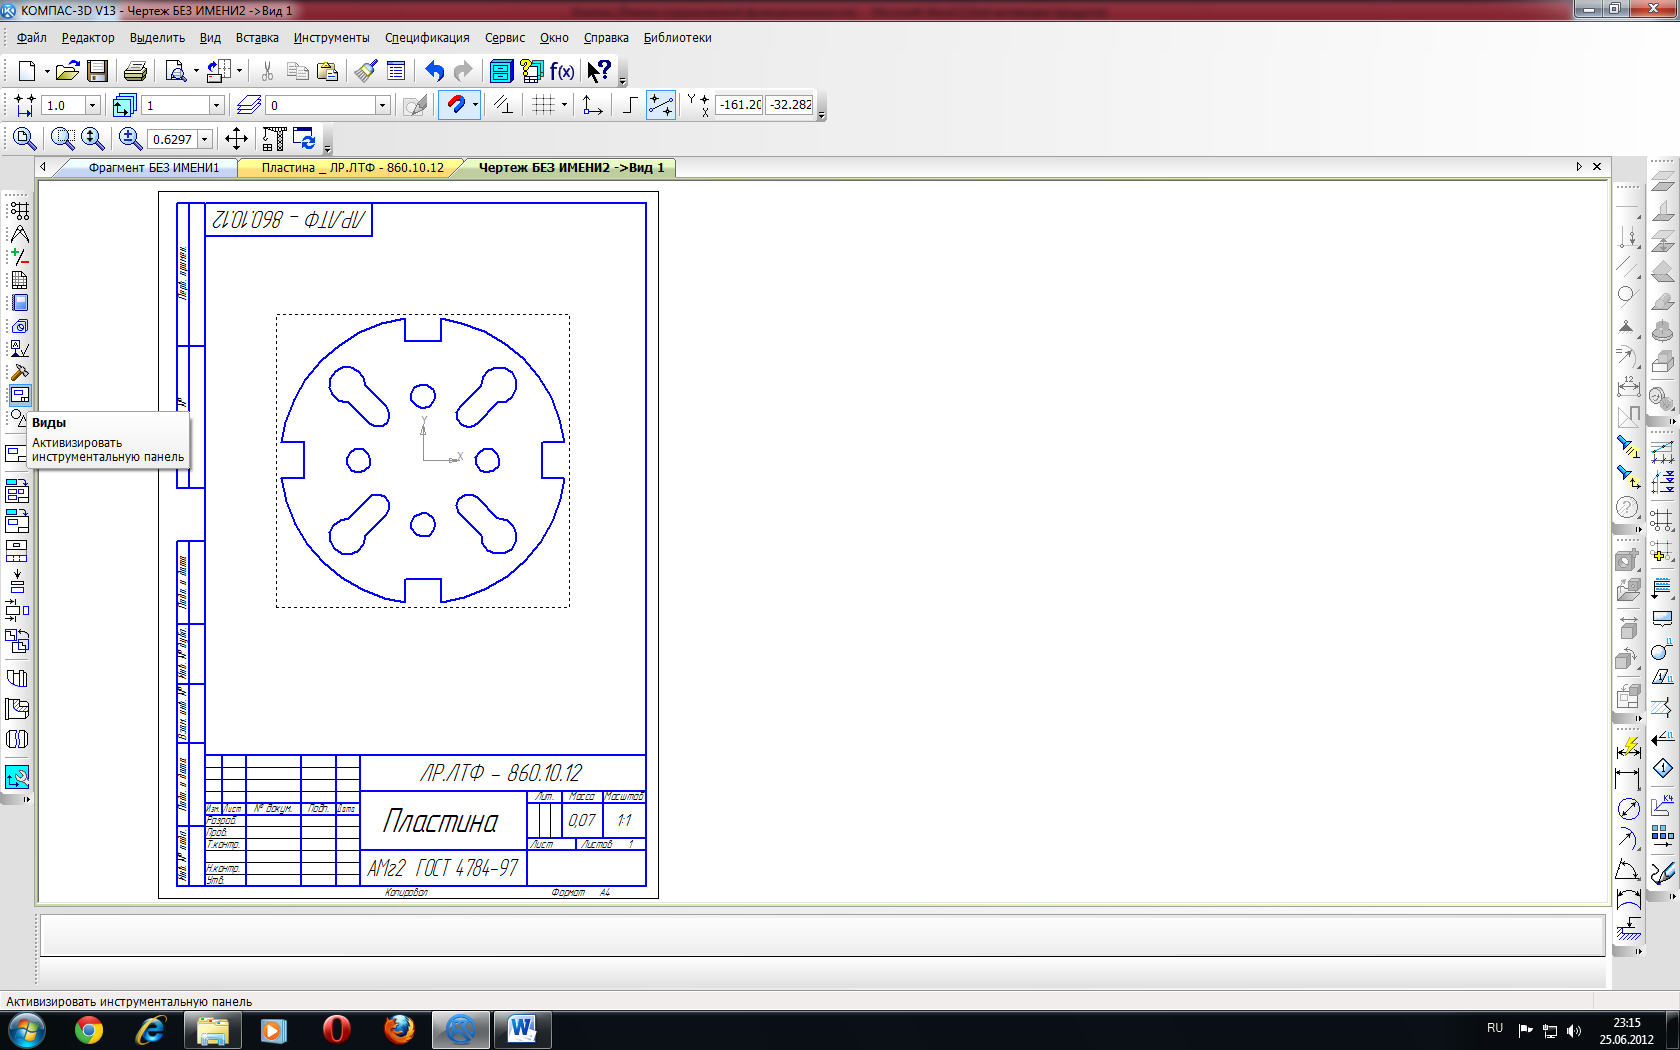Click the RU language indicator in tray

(x=1495, y=1028)
